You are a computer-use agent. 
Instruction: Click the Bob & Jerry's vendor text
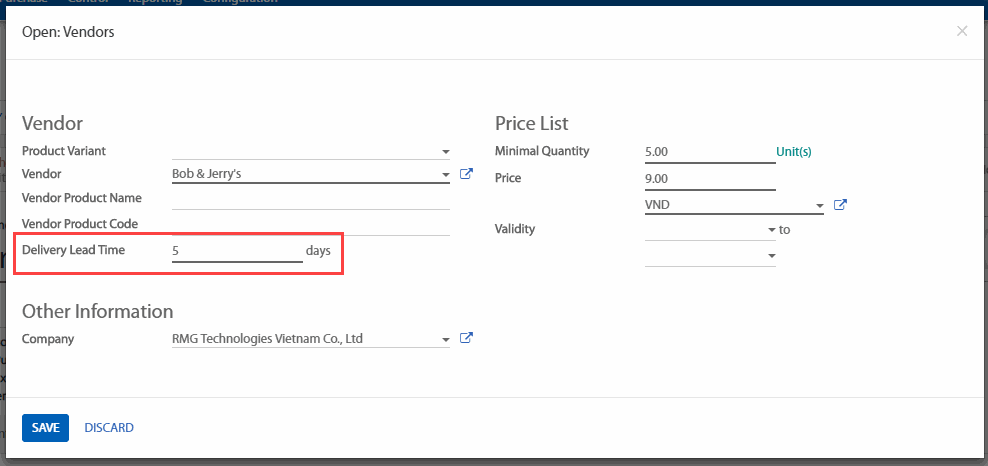point(207,174)
